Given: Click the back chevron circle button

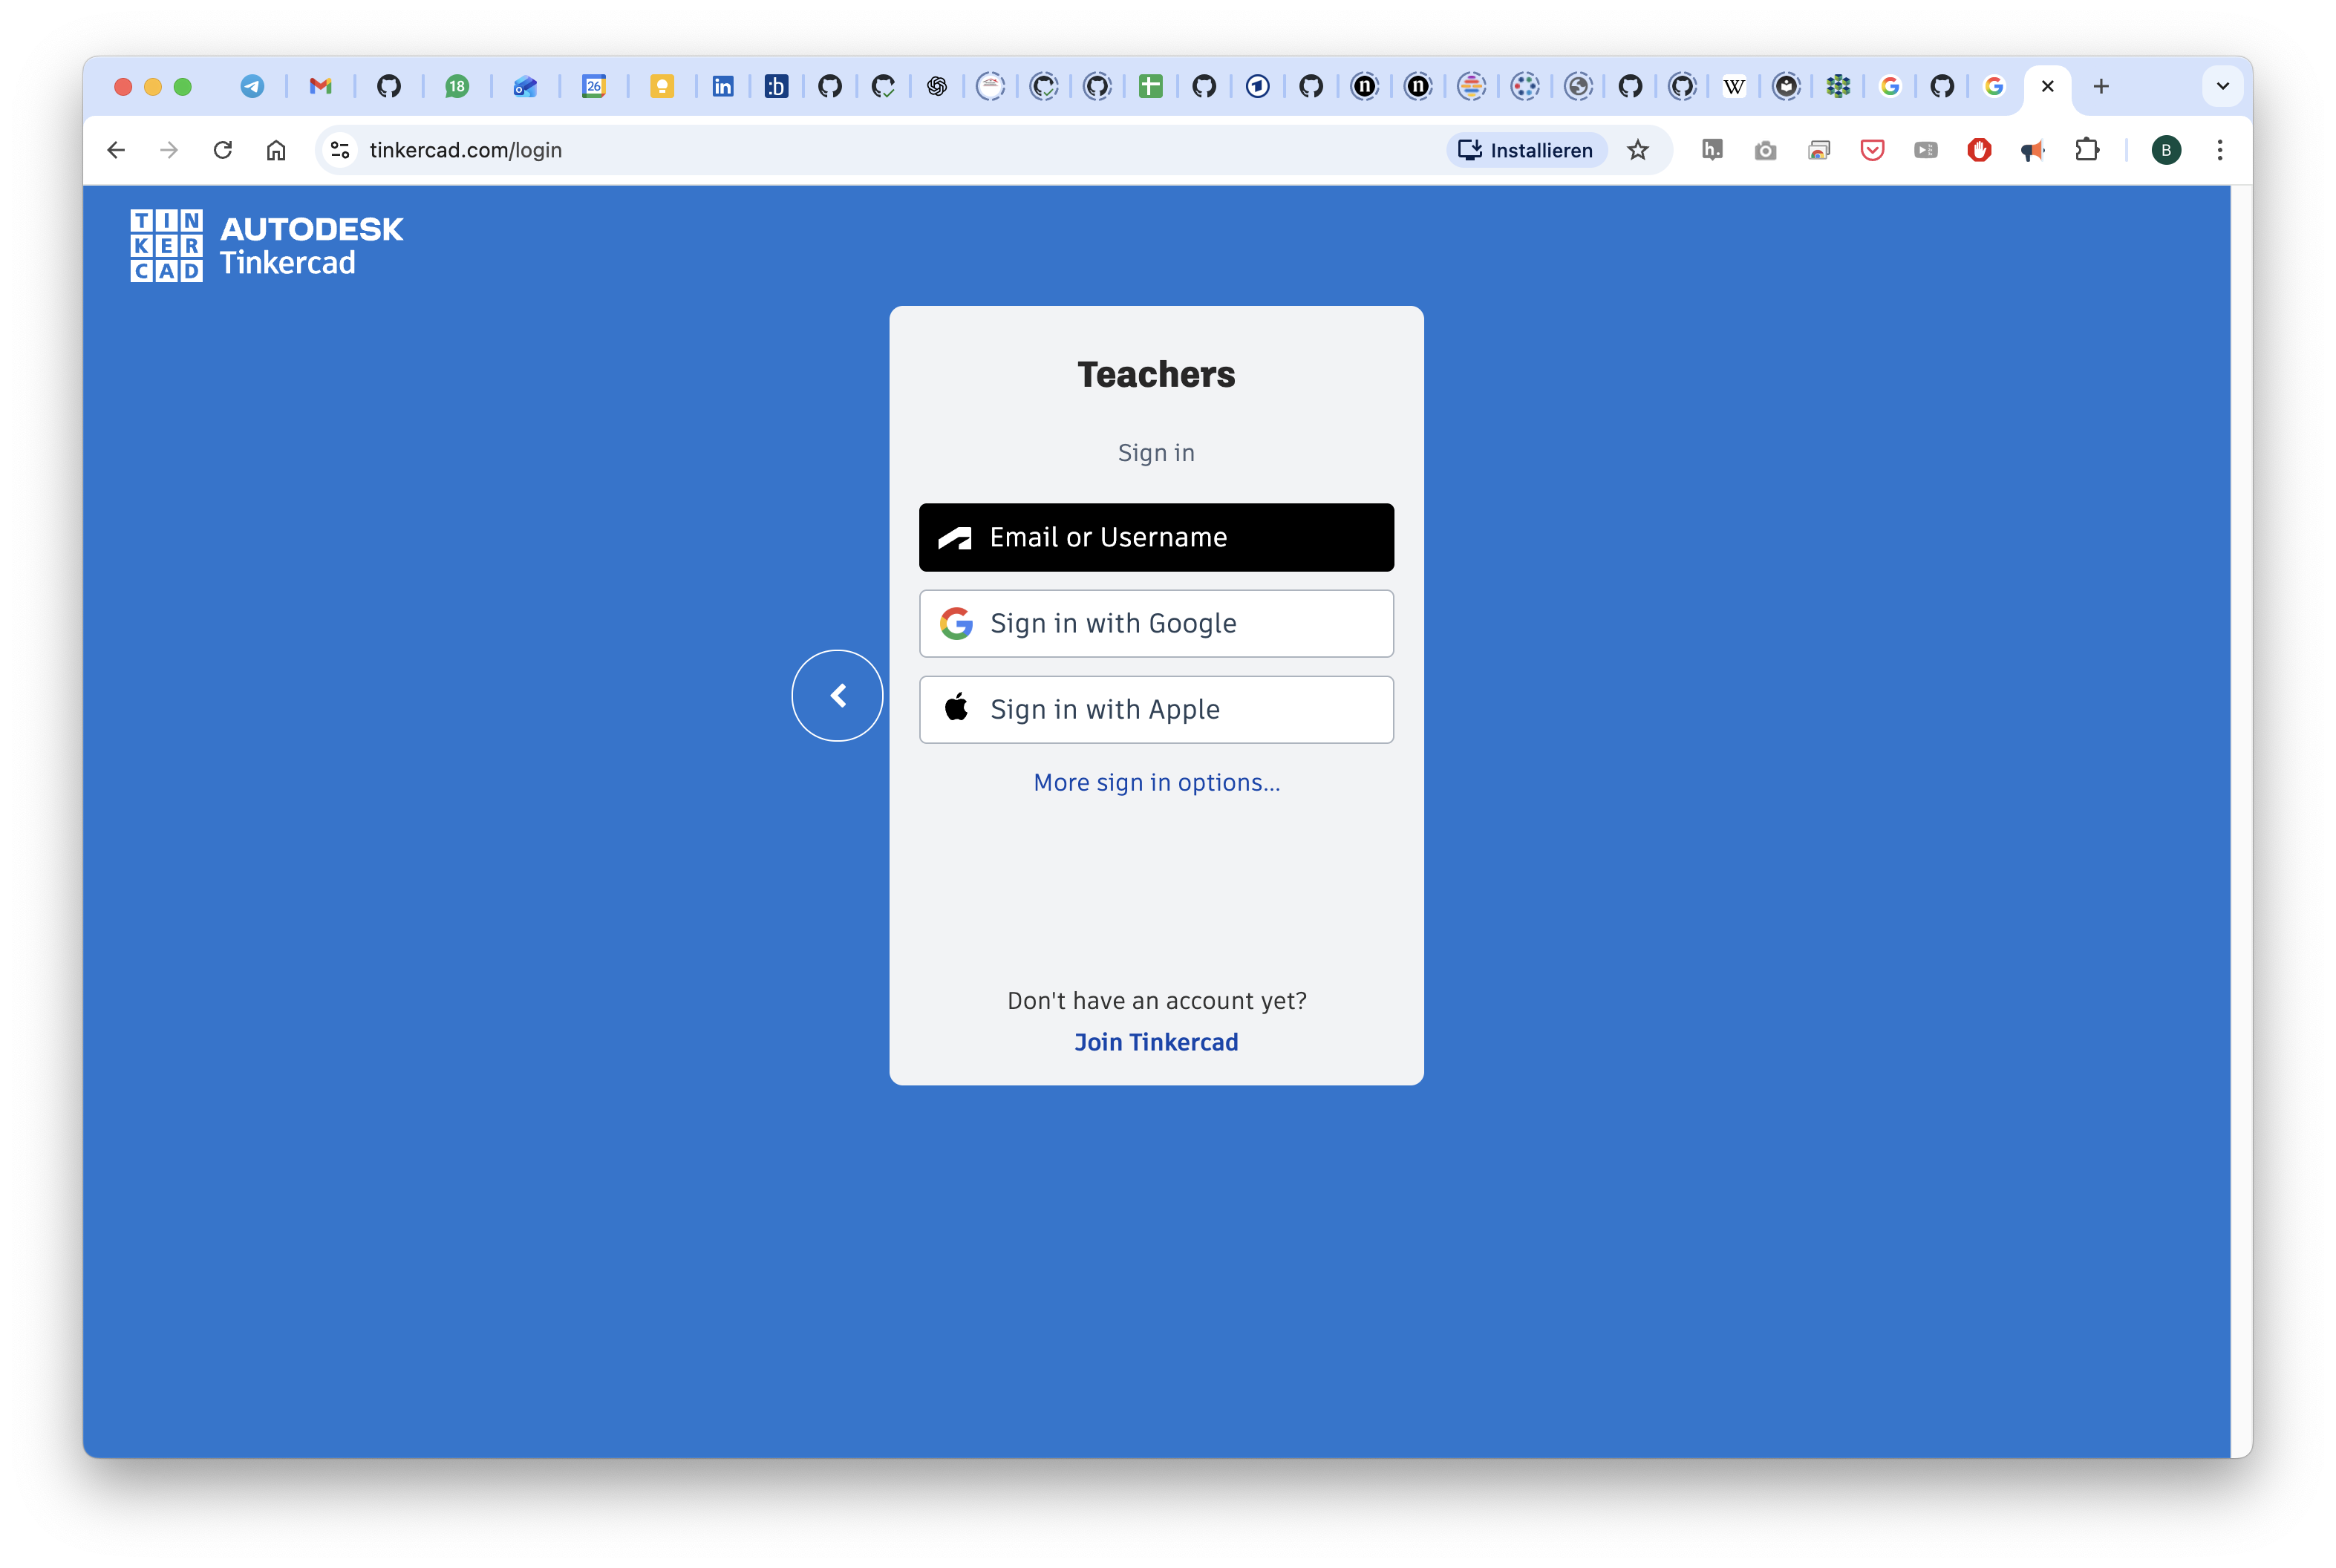Looking at the screenshot, I should tap(837, 695).
